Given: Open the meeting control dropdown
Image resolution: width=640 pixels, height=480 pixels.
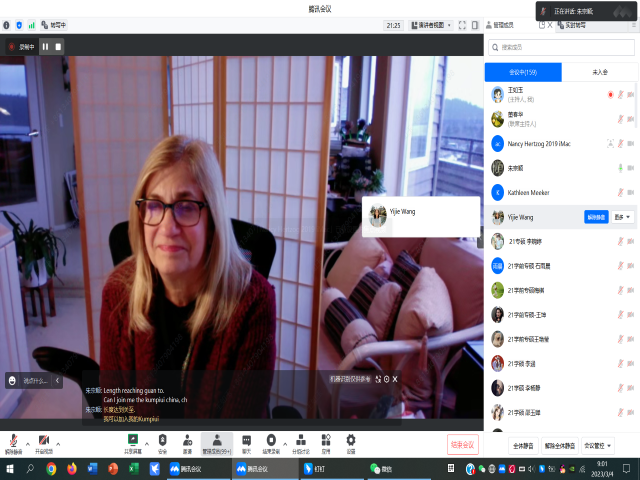Looking at the screenshot, I should tap(598, 446).
